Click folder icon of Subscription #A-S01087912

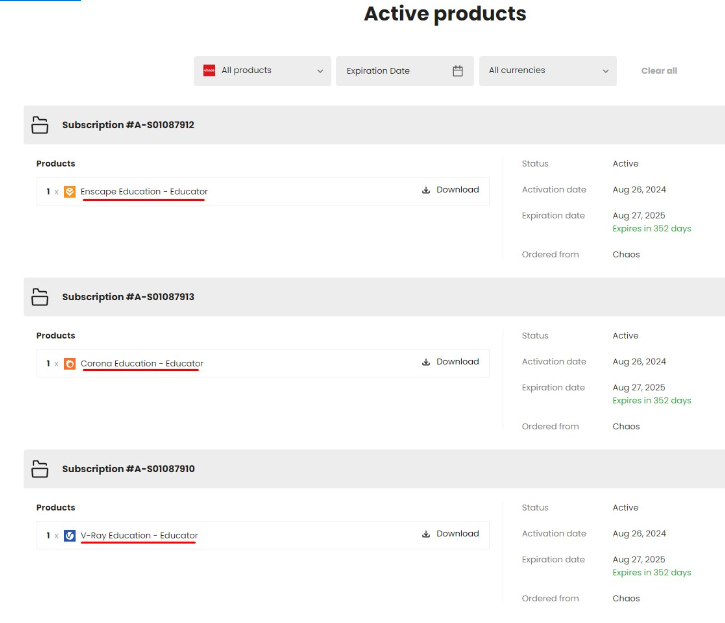point(40,125)
